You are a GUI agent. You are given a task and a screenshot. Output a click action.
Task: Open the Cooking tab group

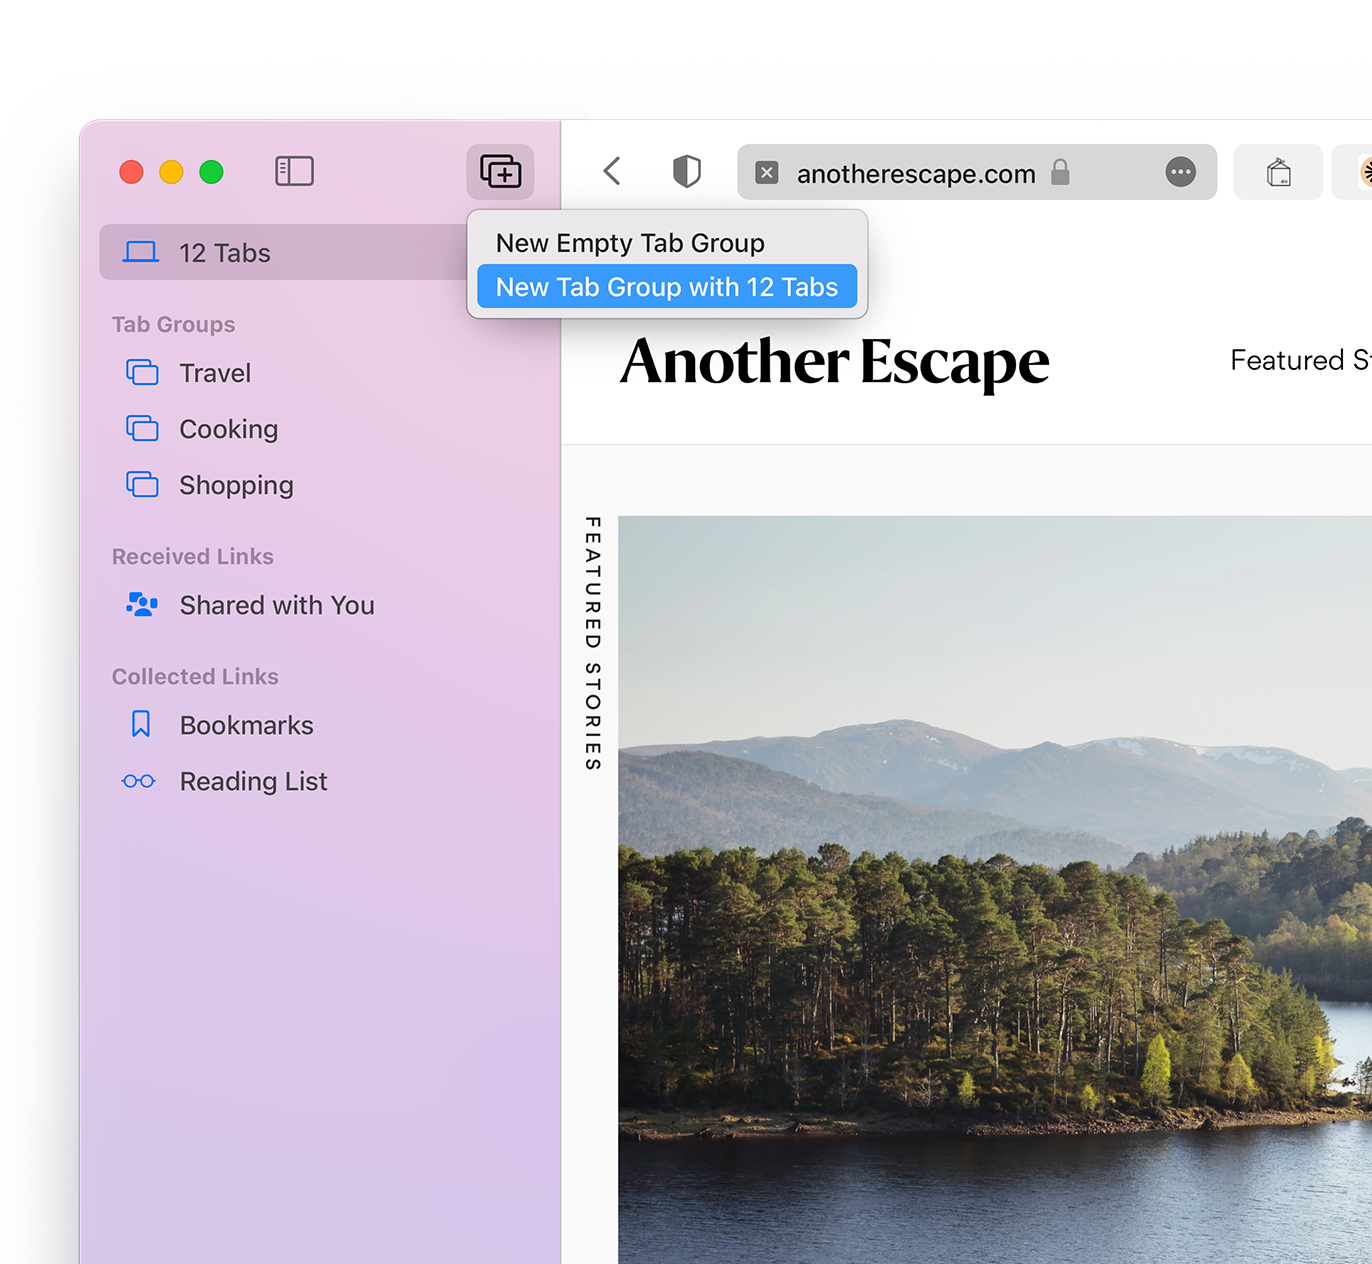[x=228, y=429]
